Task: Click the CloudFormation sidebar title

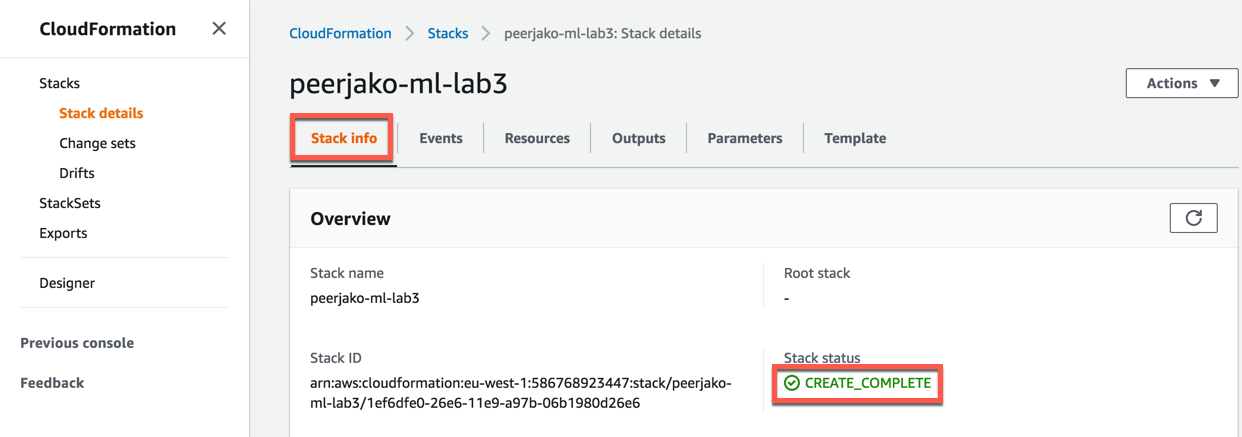Action: tap(108, 29)
